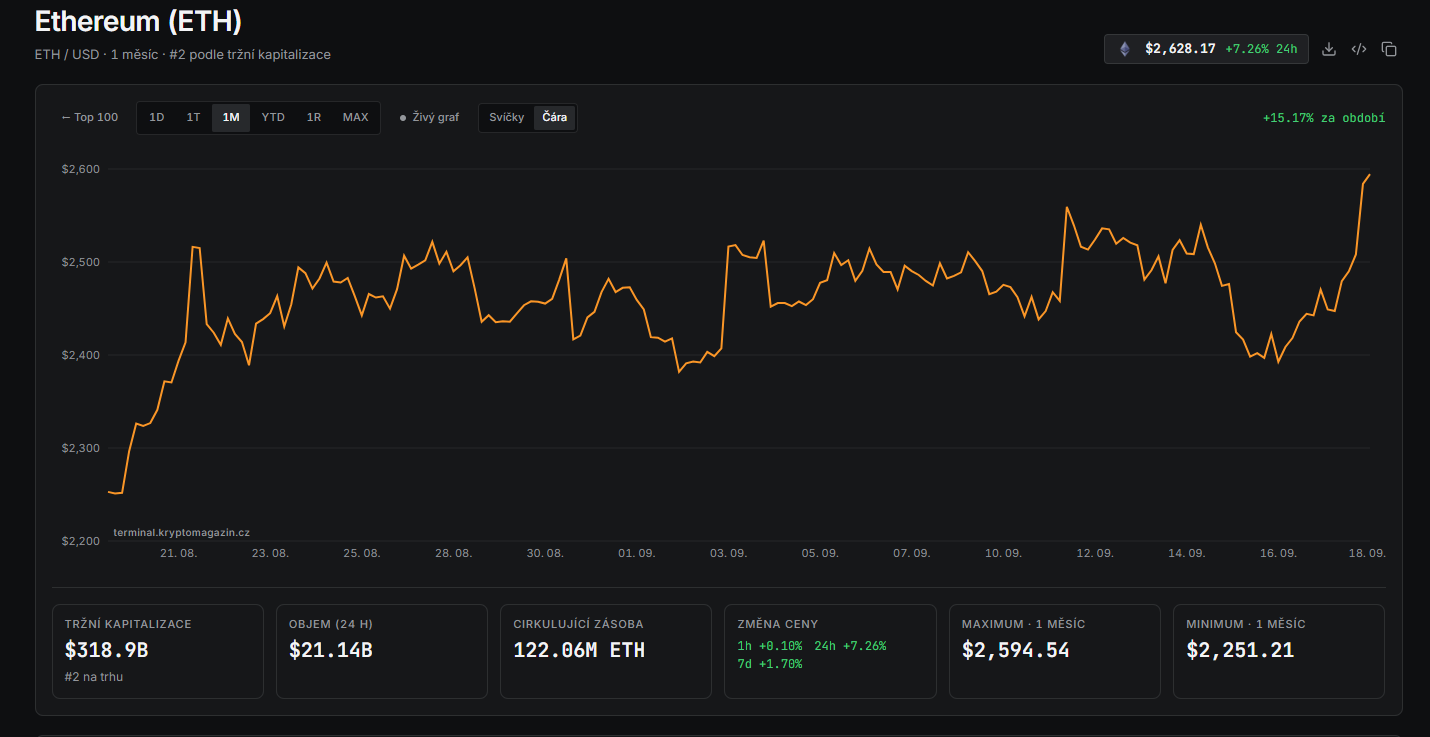
Task: Switch chart to Čára line
Action: pyautogui.click(x=555, y=117)
